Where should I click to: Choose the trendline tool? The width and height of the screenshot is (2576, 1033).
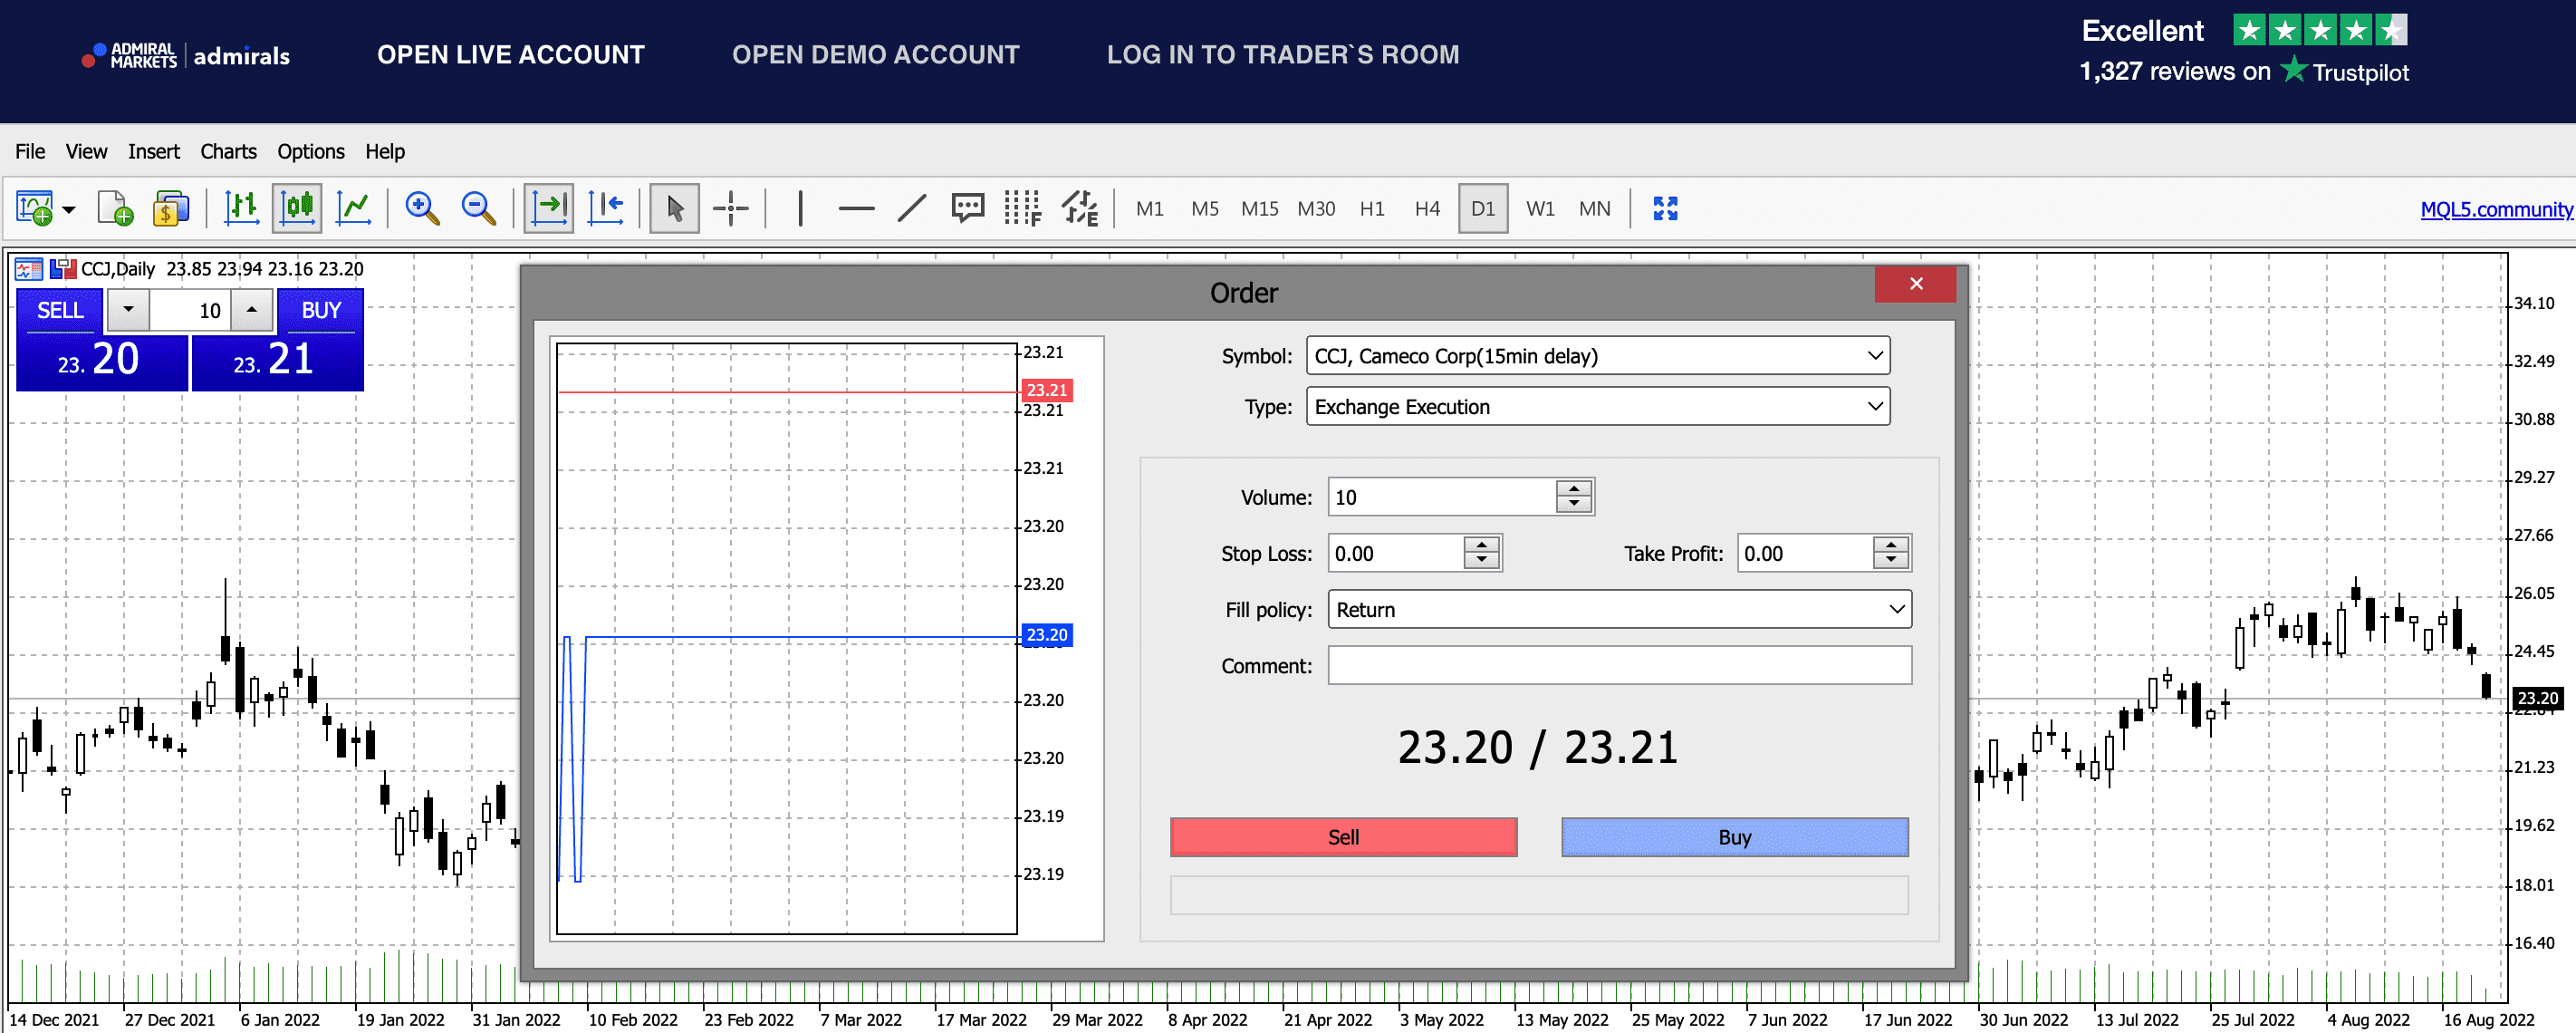pos(912,208)
